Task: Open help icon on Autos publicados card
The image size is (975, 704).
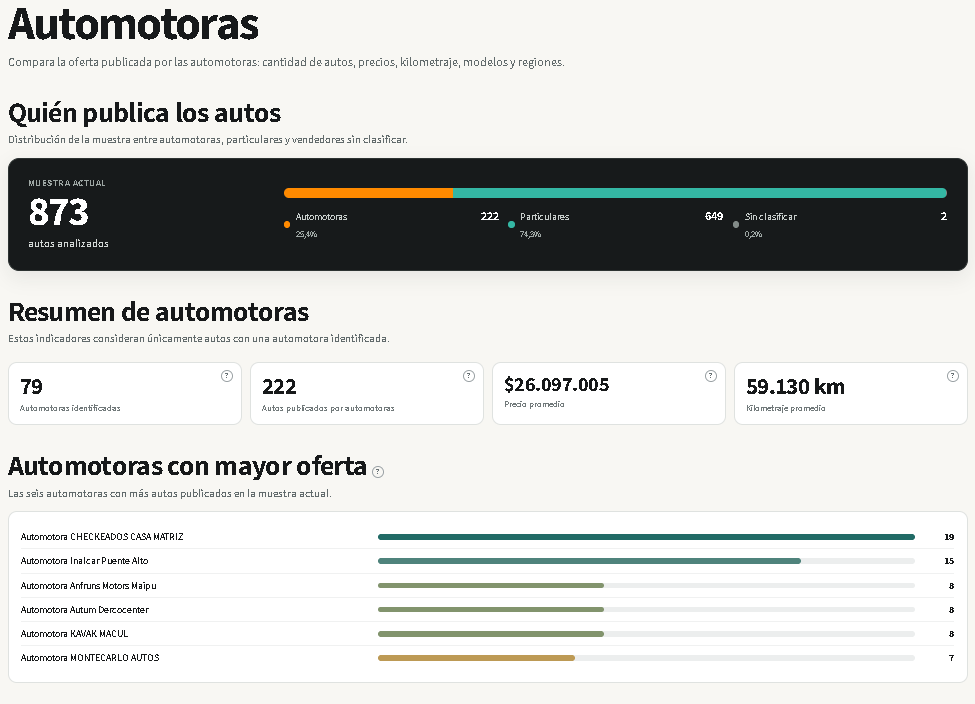Action: click(469, 376)
